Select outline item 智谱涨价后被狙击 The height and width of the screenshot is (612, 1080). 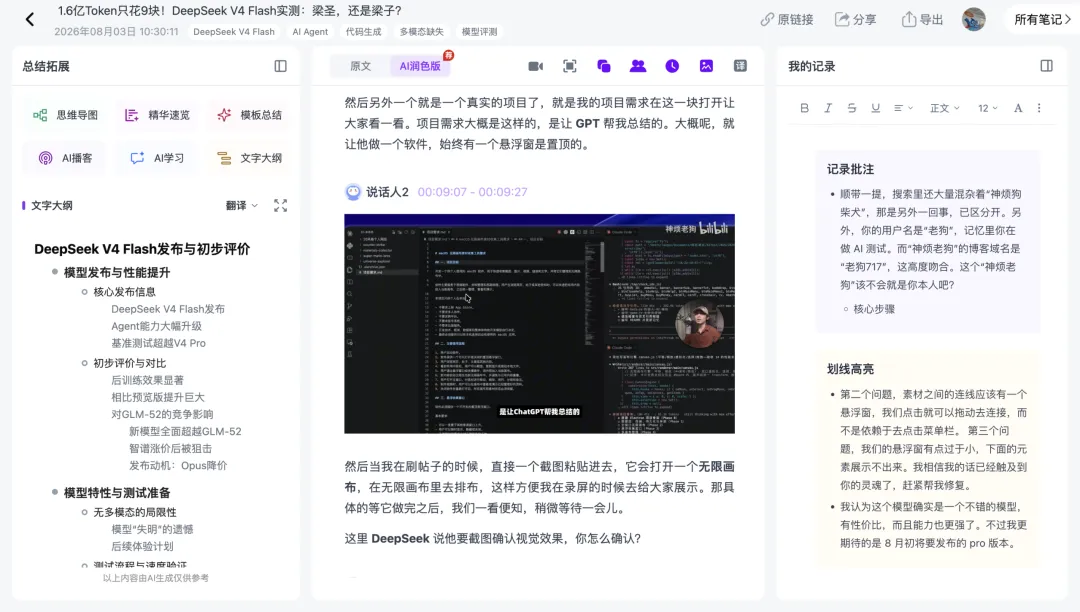tap(170, 448)
